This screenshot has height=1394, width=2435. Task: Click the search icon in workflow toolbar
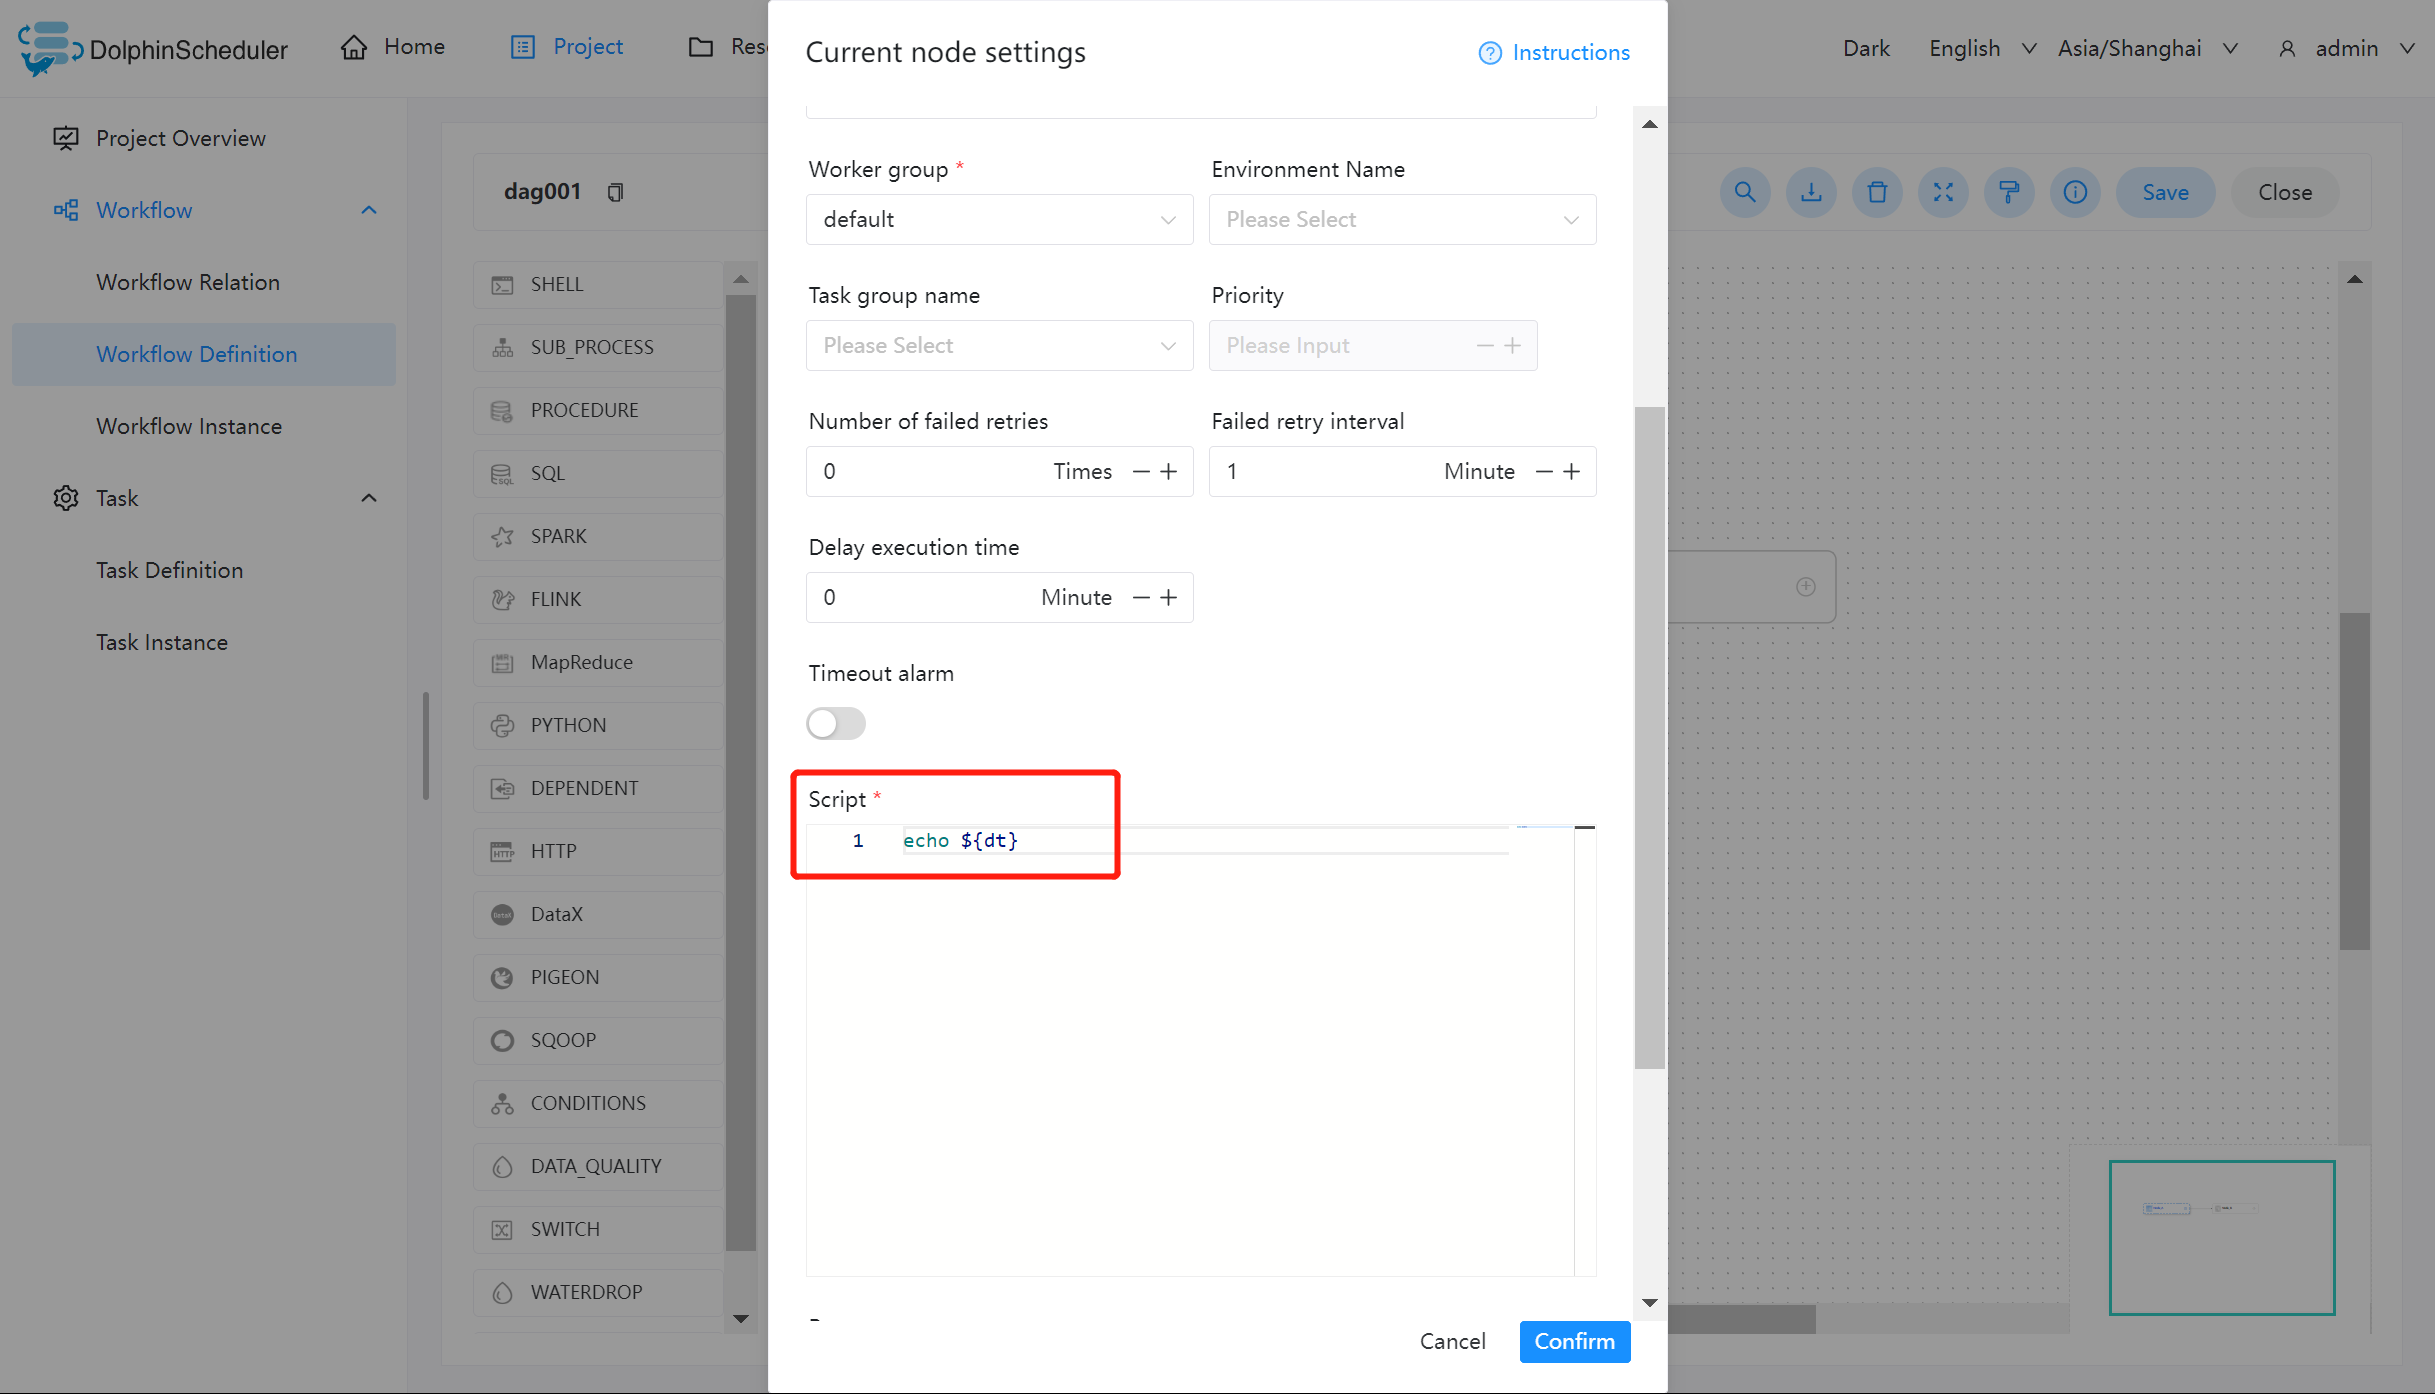click(x=1745, y=192)
